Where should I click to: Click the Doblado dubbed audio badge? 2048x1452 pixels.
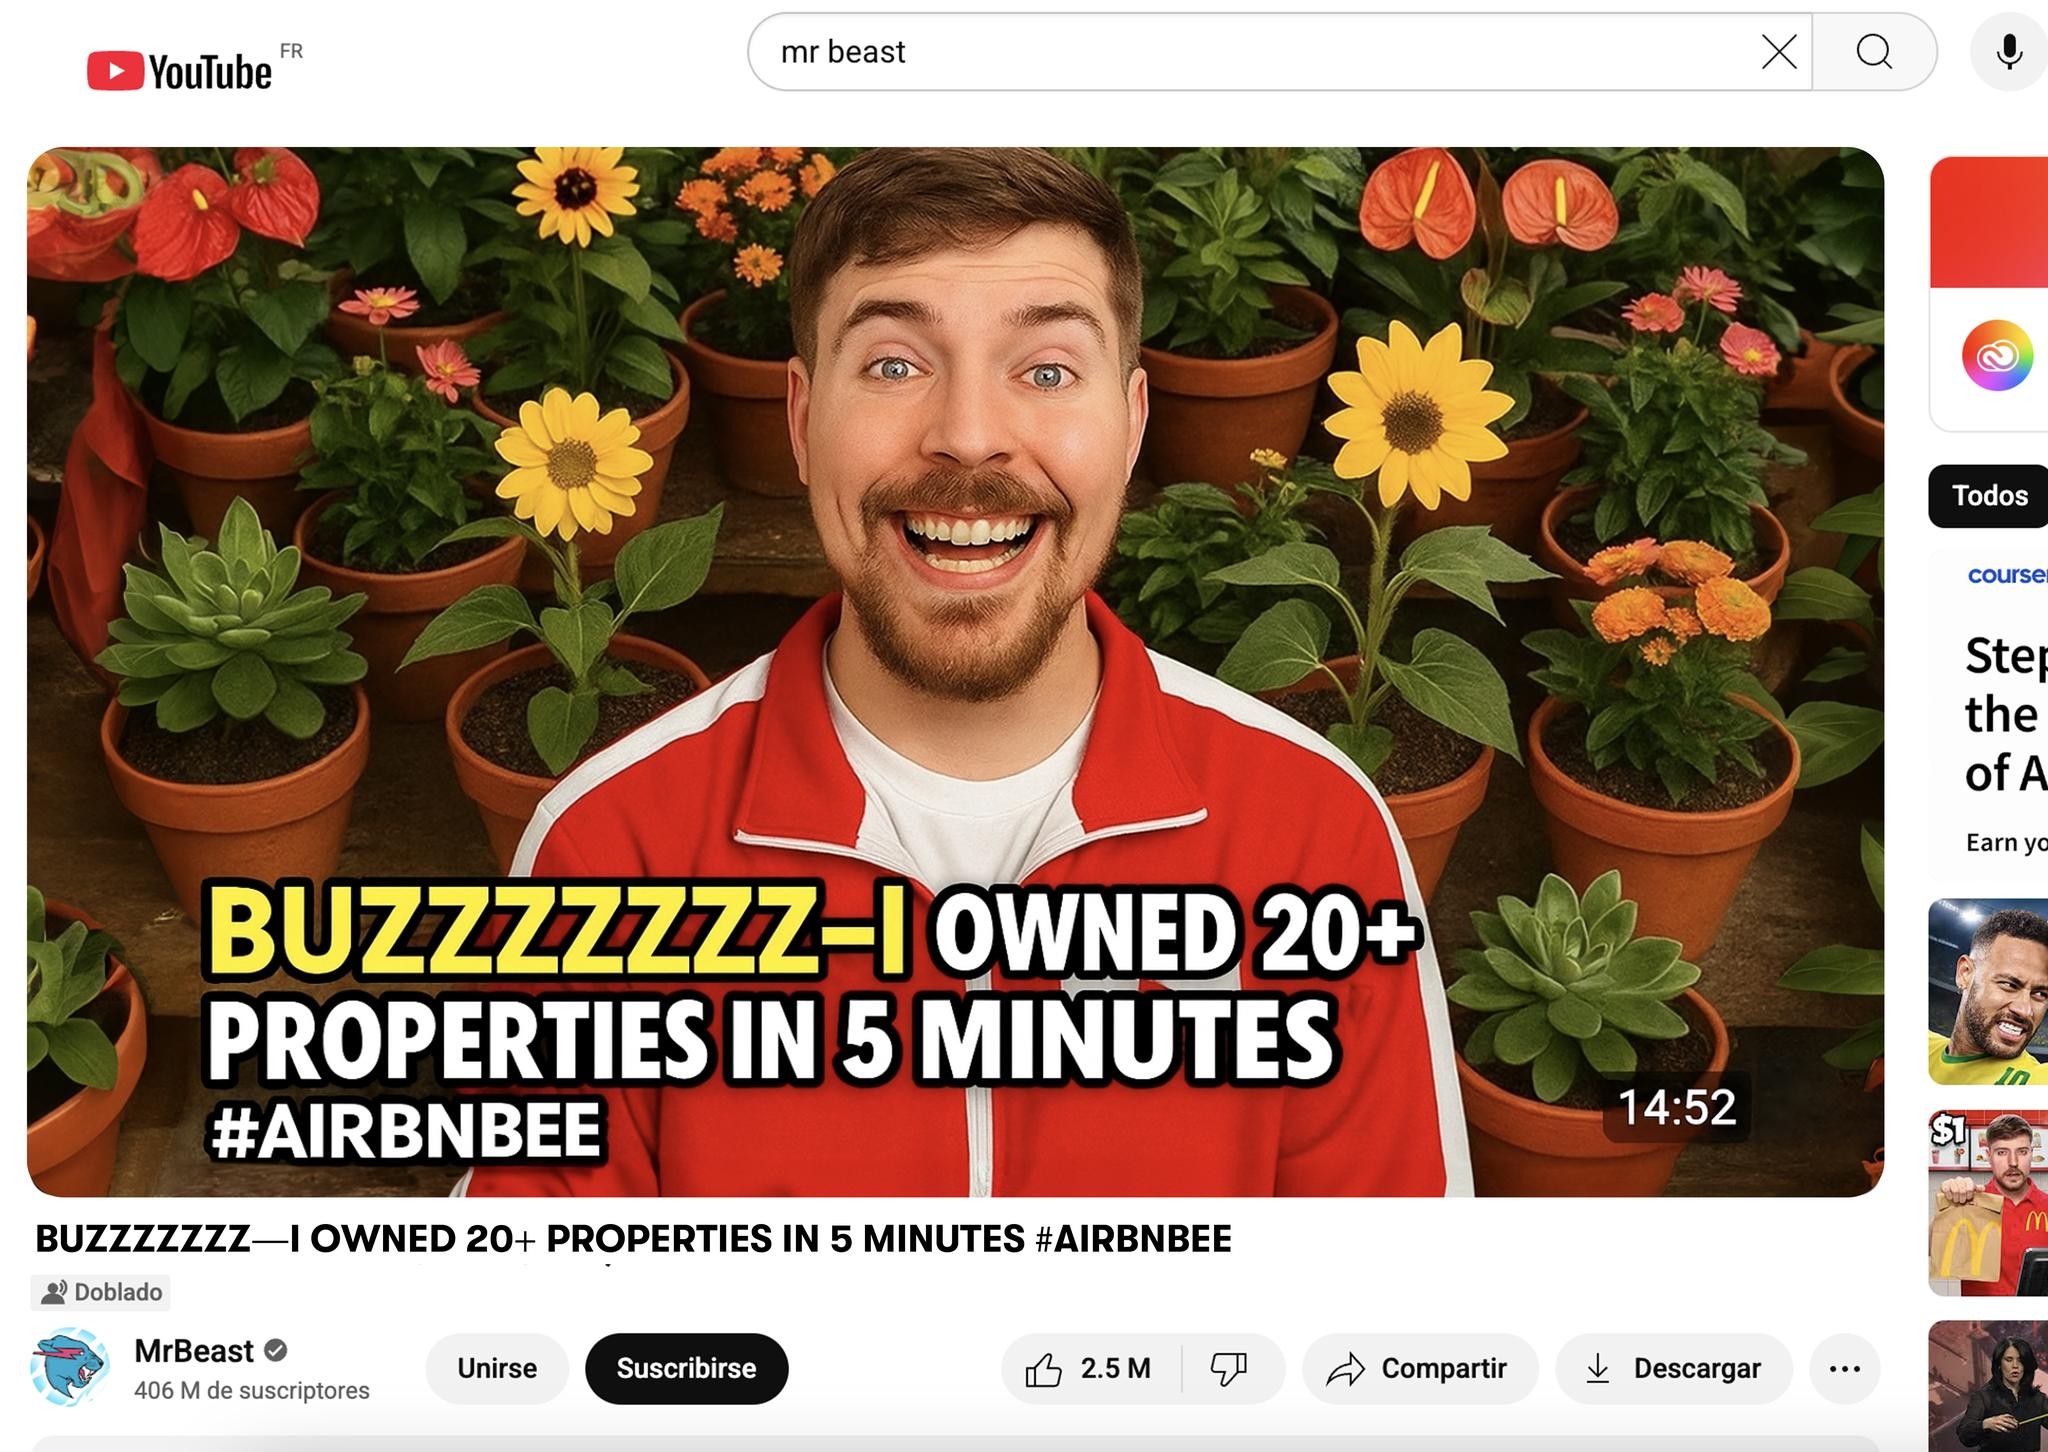[x=101, y=1292]
